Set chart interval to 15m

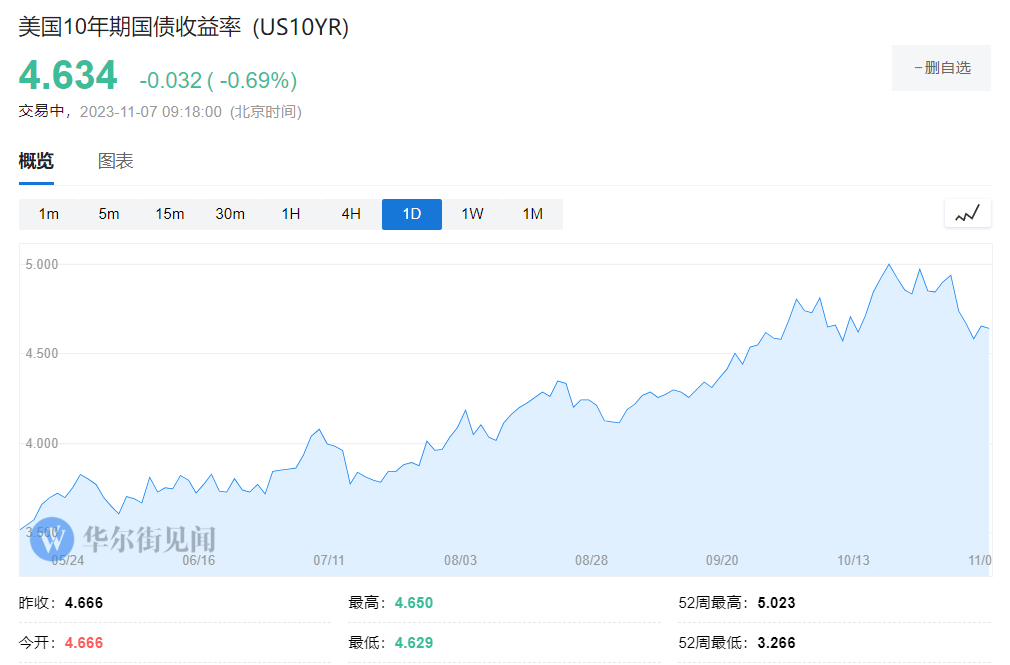coord(170,214)
